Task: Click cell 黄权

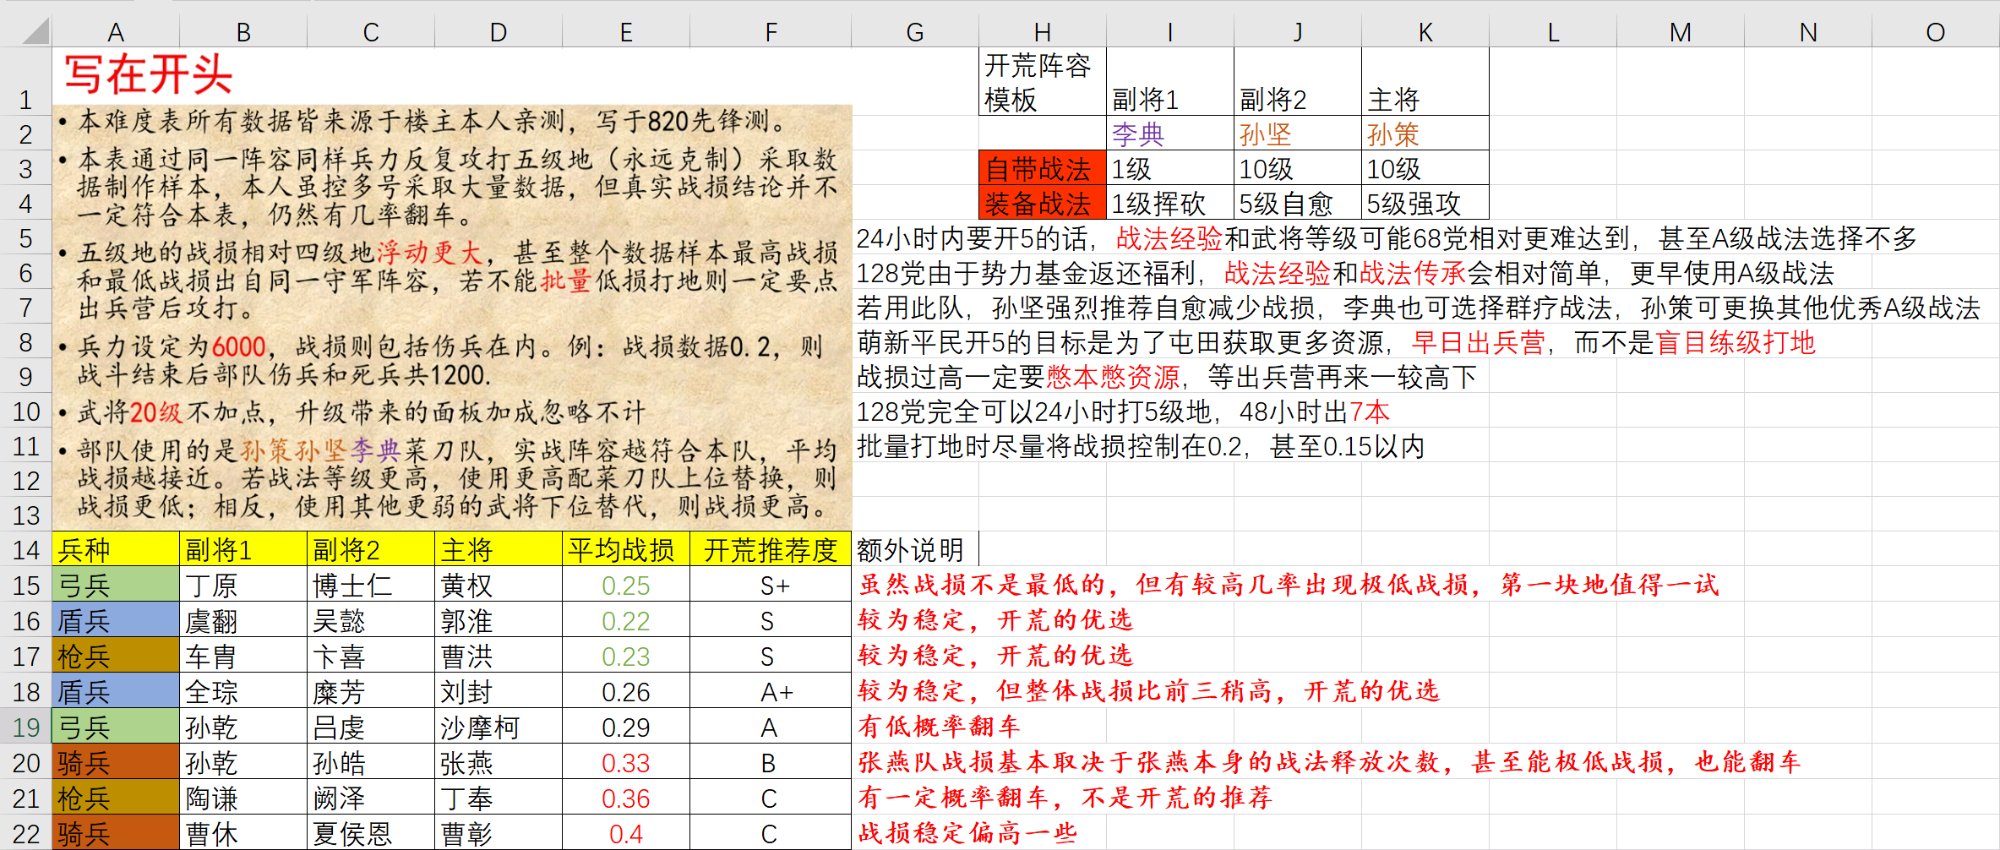Action: pos(498,585)
